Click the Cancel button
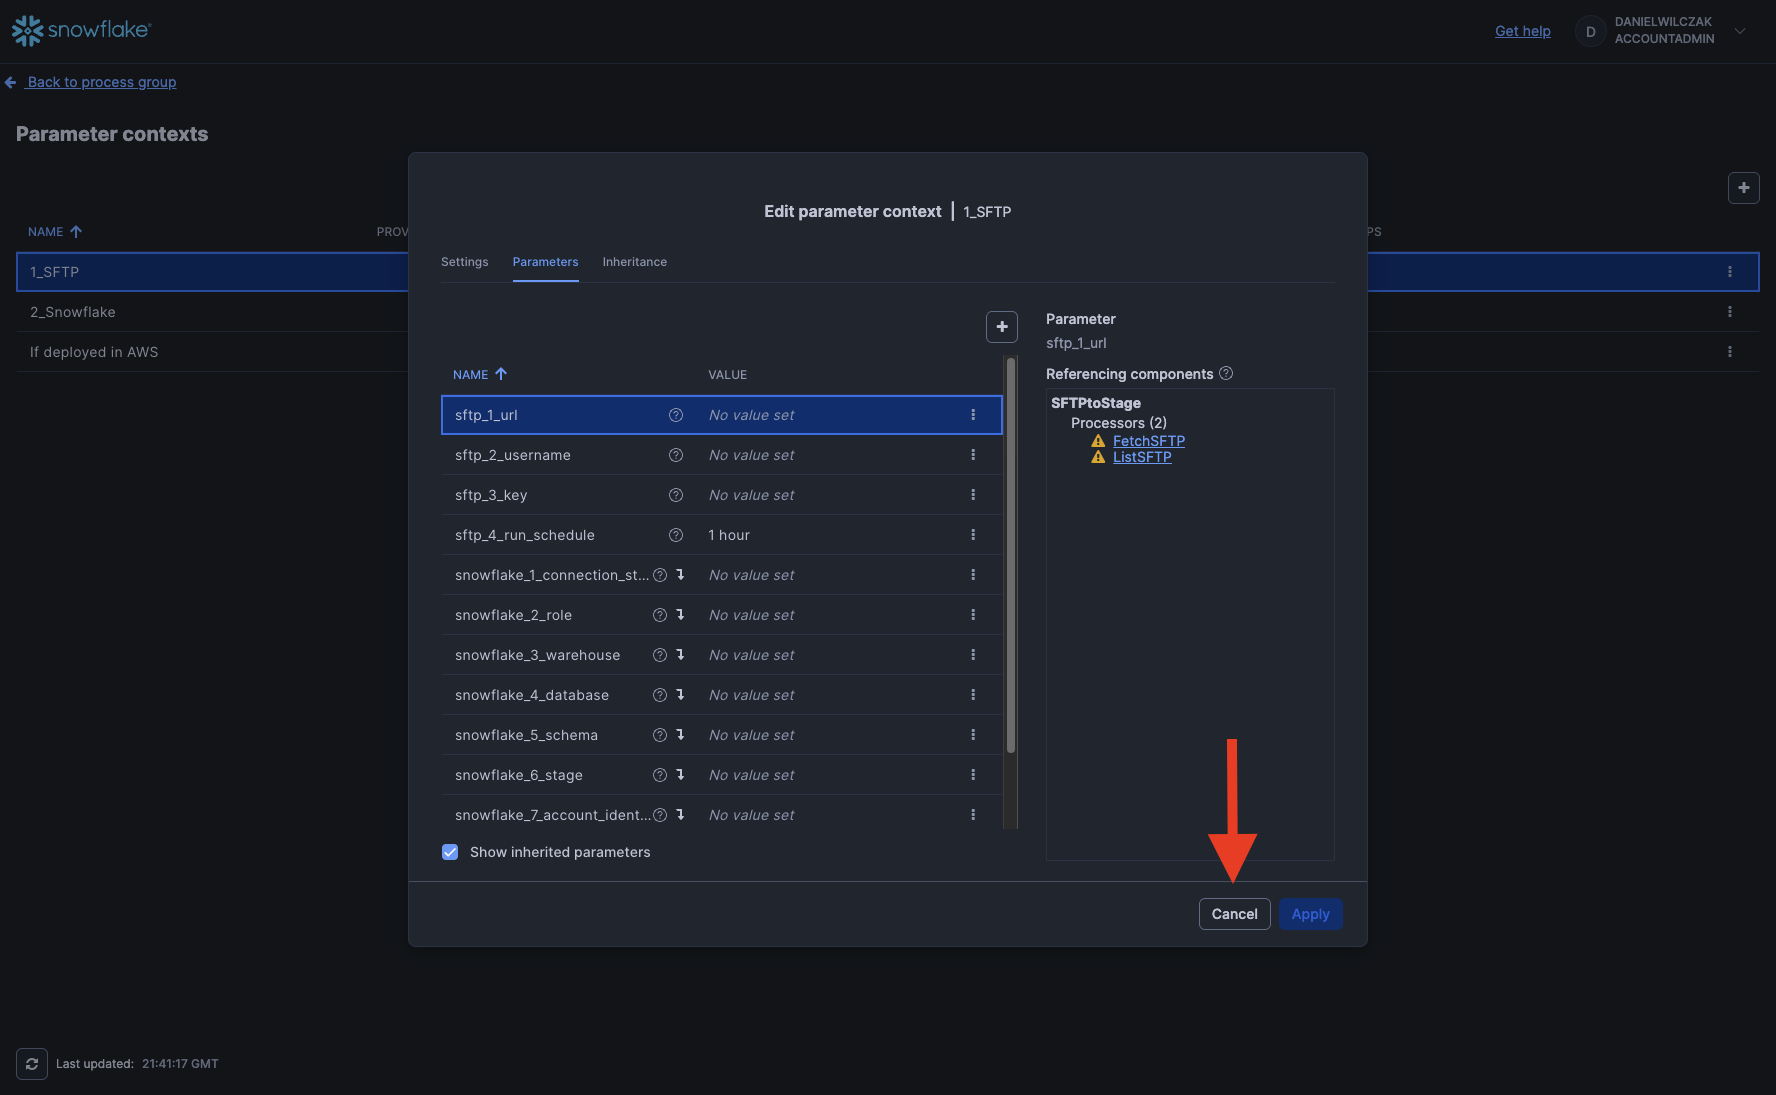1776x1095 pixels. coord(1234,914)
